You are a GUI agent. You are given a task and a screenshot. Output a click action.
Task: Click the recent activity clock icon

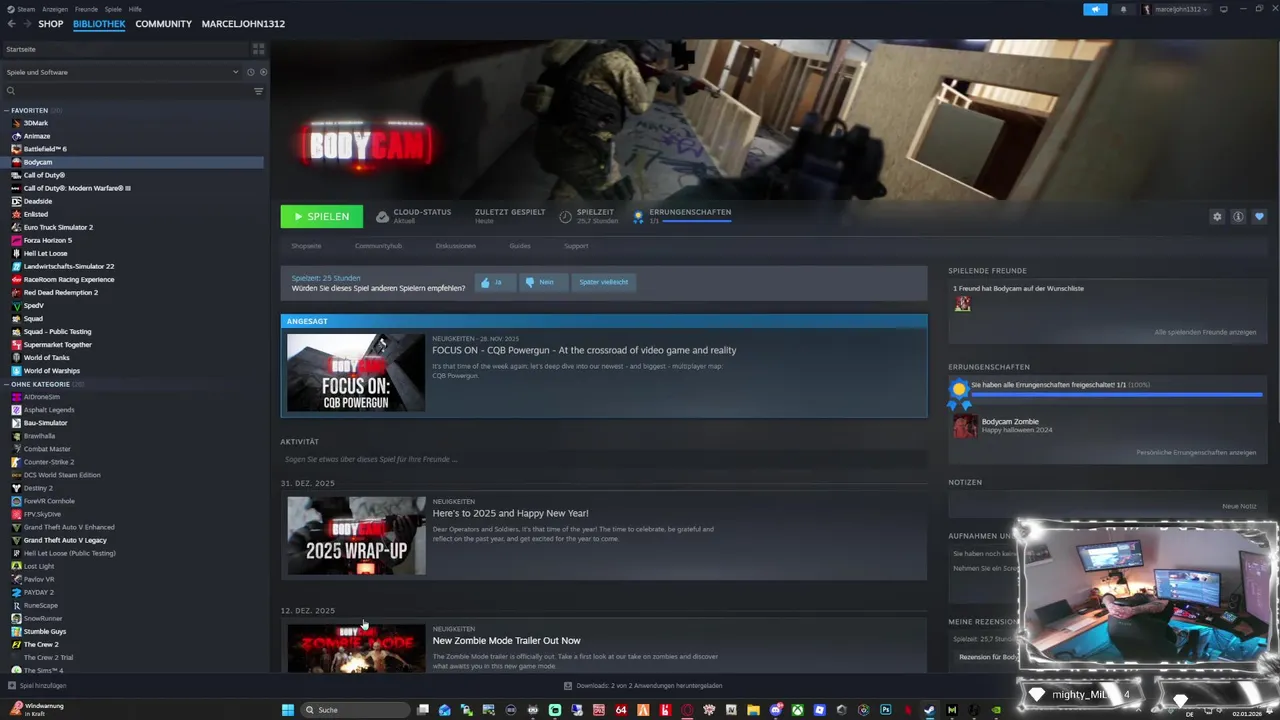(x=250, y=72)
